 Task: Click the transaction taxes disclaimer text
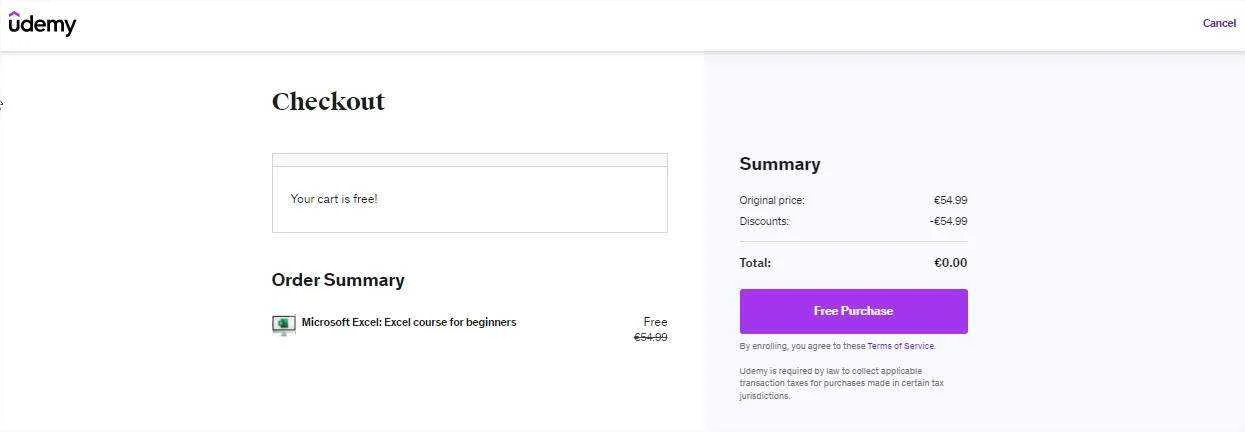[x=842, y=383]
